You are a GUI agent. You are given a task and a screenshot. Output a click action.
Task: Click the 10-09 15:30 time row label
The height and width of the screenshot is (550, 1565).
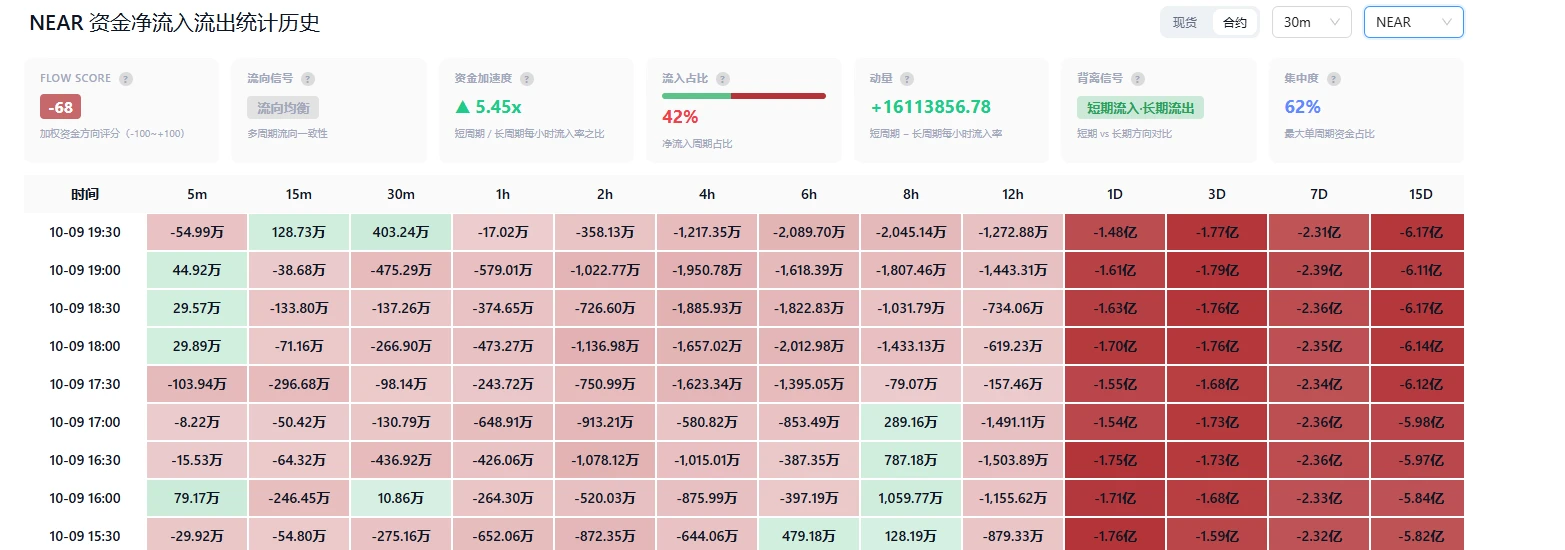(x=85, y=536)
